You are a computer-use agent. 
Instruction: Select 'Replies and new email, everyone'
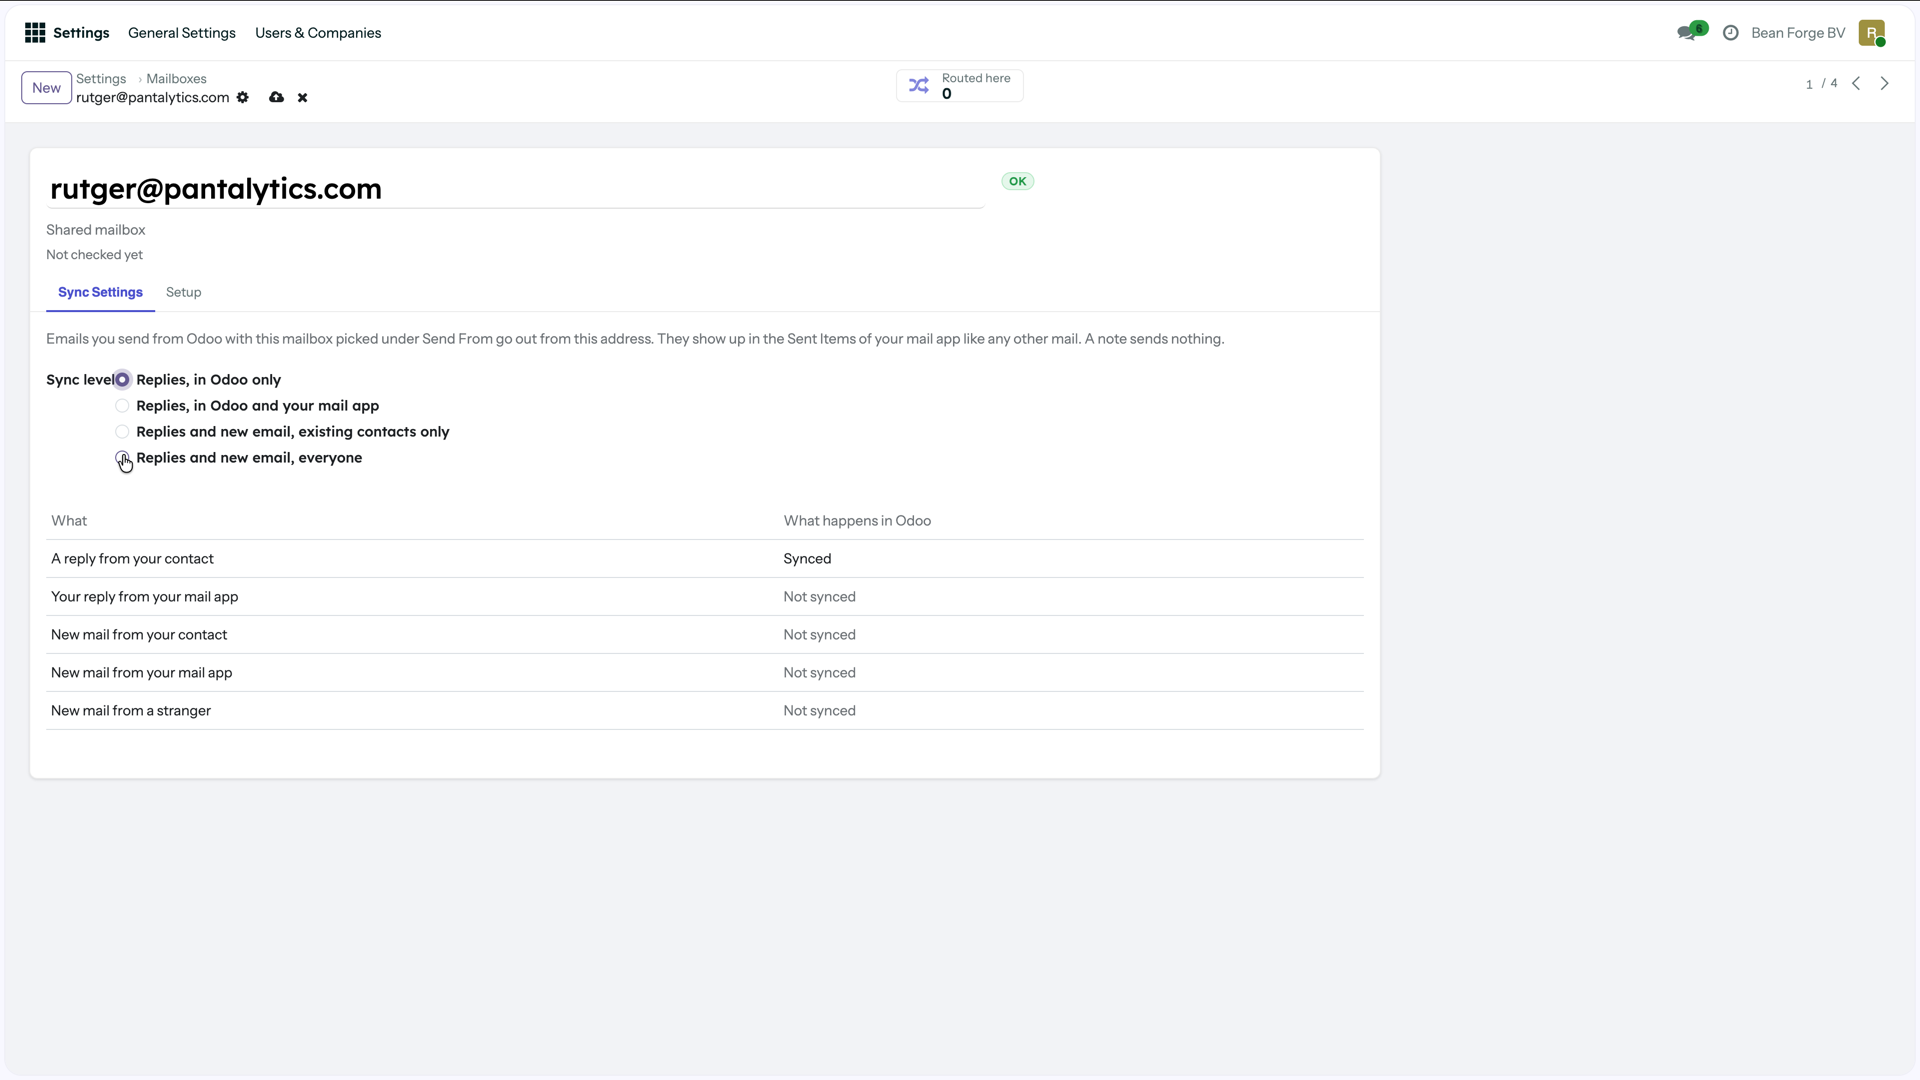coord(122,458)
